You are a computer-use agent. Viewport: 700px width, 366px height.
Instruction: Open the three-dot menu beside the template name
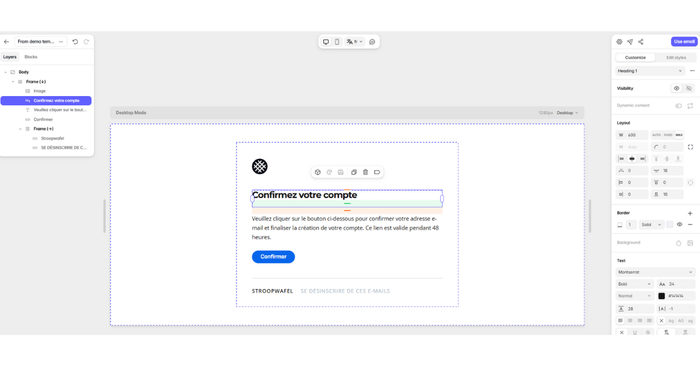(61, 42)
